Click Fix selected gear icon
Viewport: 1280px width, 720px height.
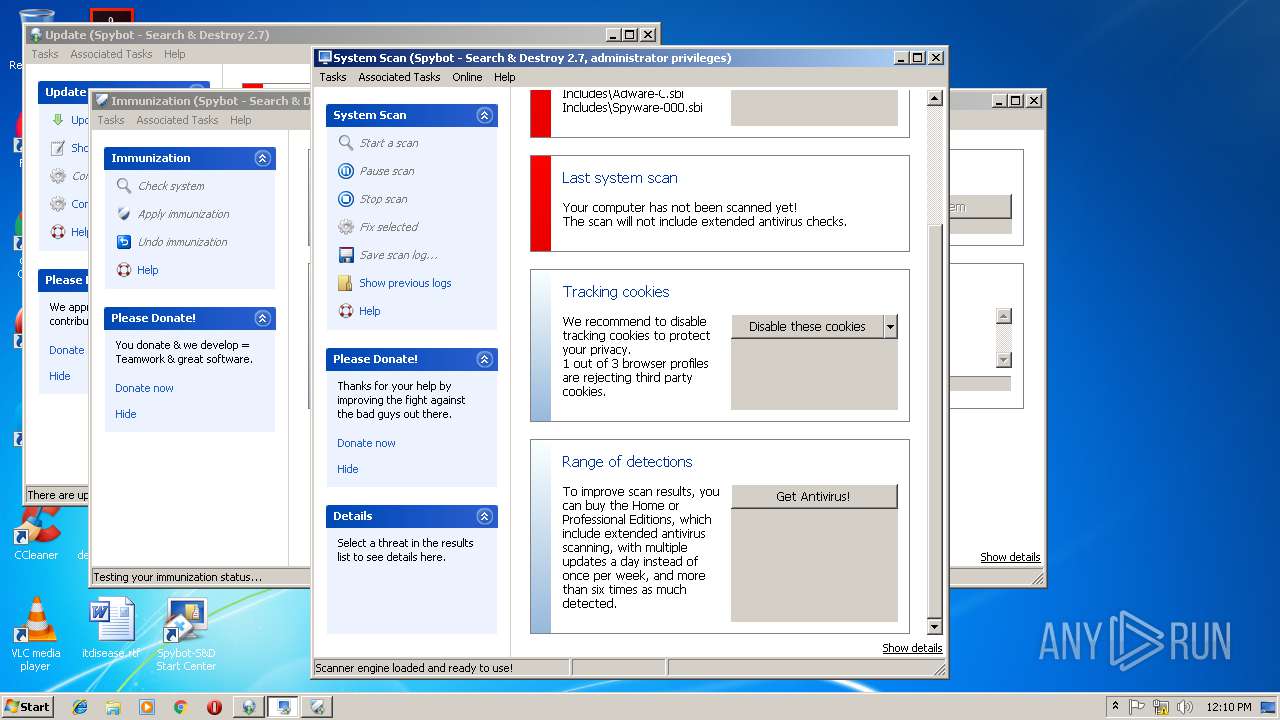(x=346, y=227)
